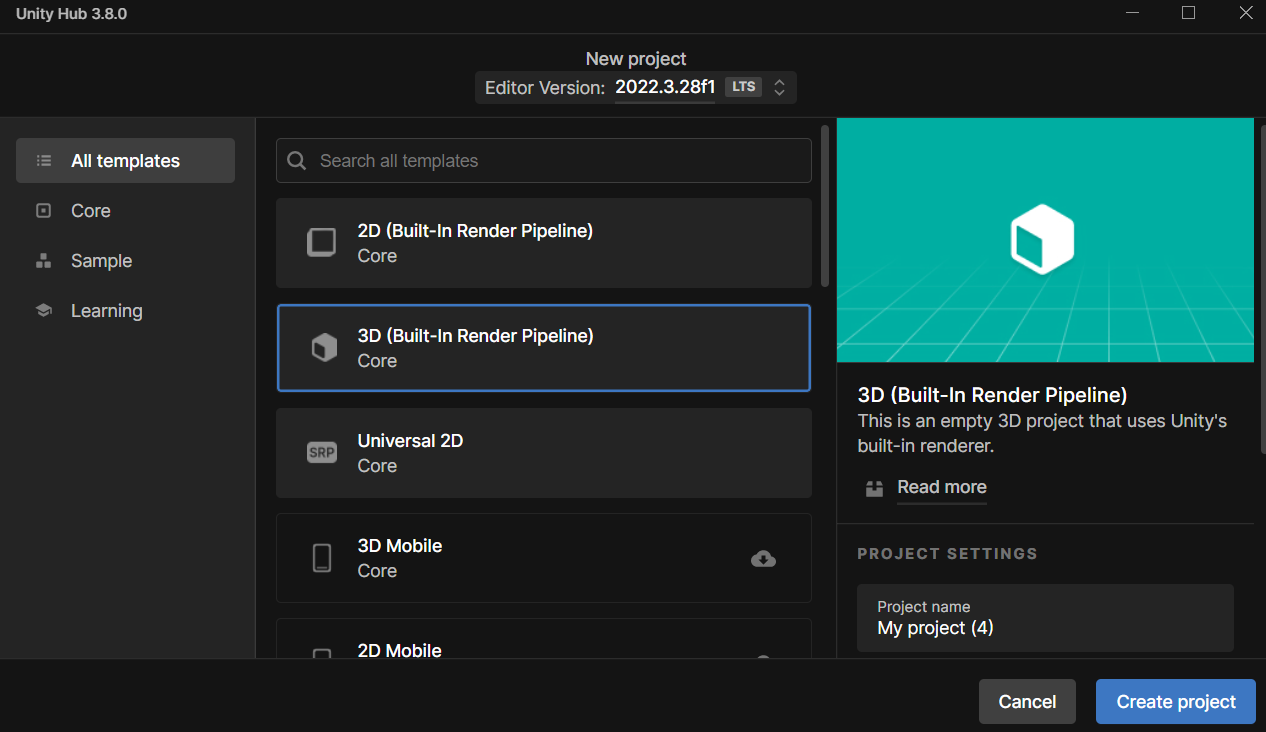Viewport: 1266px width, 732px height.
Task: Click the All templates list icon
Action: pos(43,161)
